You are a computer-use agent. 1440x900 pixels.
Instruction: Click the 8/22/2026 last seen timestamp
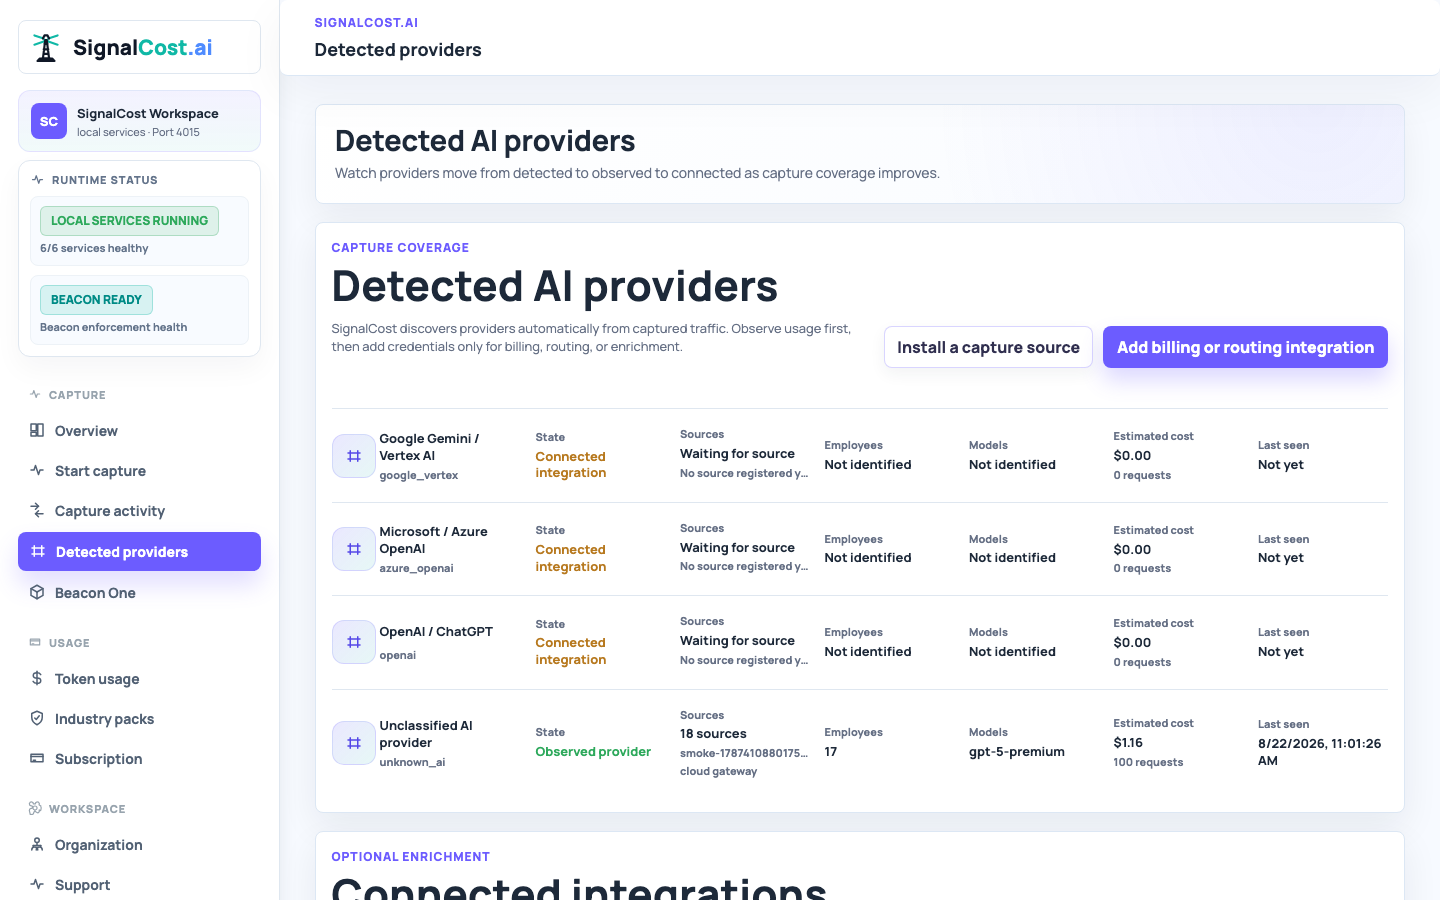click(1320, 752)
